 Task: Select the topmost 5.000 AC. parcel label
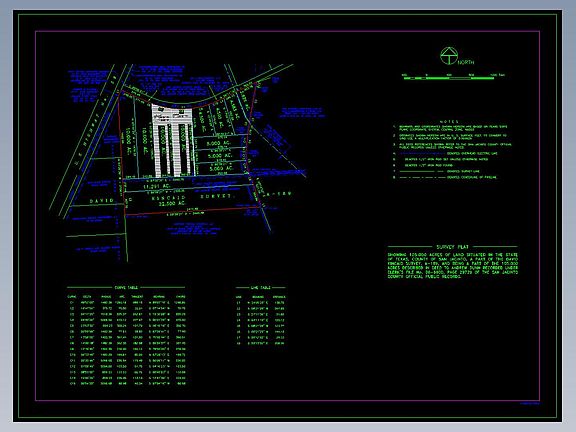(219, 143)
